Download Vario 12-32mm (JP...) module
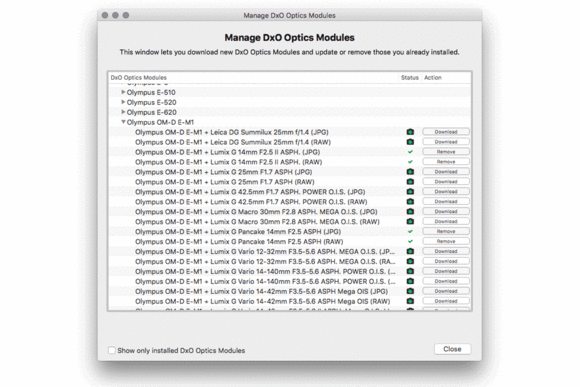This screenshot has height=387, width=580. (x=446, y=252)
